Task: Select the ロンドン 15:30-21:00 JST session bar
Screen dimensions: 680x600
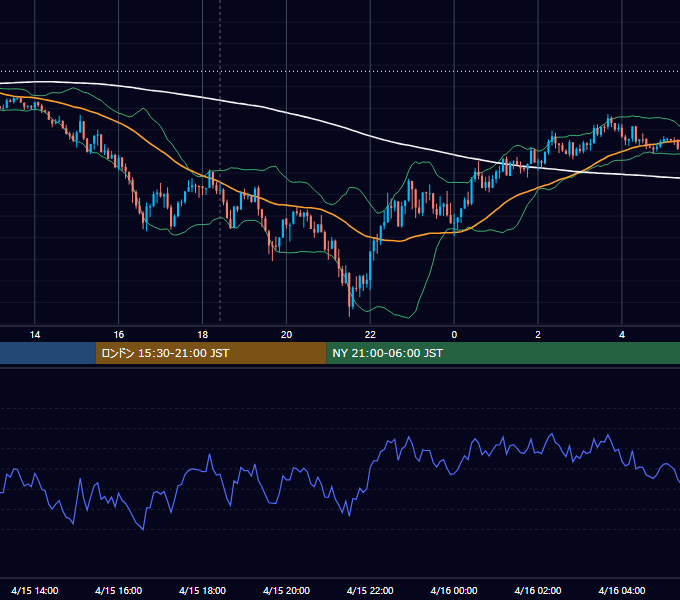Action: point(211,353)
